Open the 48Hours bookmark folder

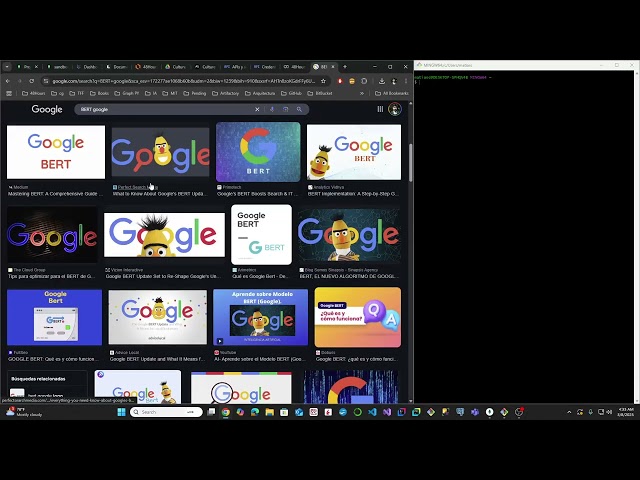(33, 93)
